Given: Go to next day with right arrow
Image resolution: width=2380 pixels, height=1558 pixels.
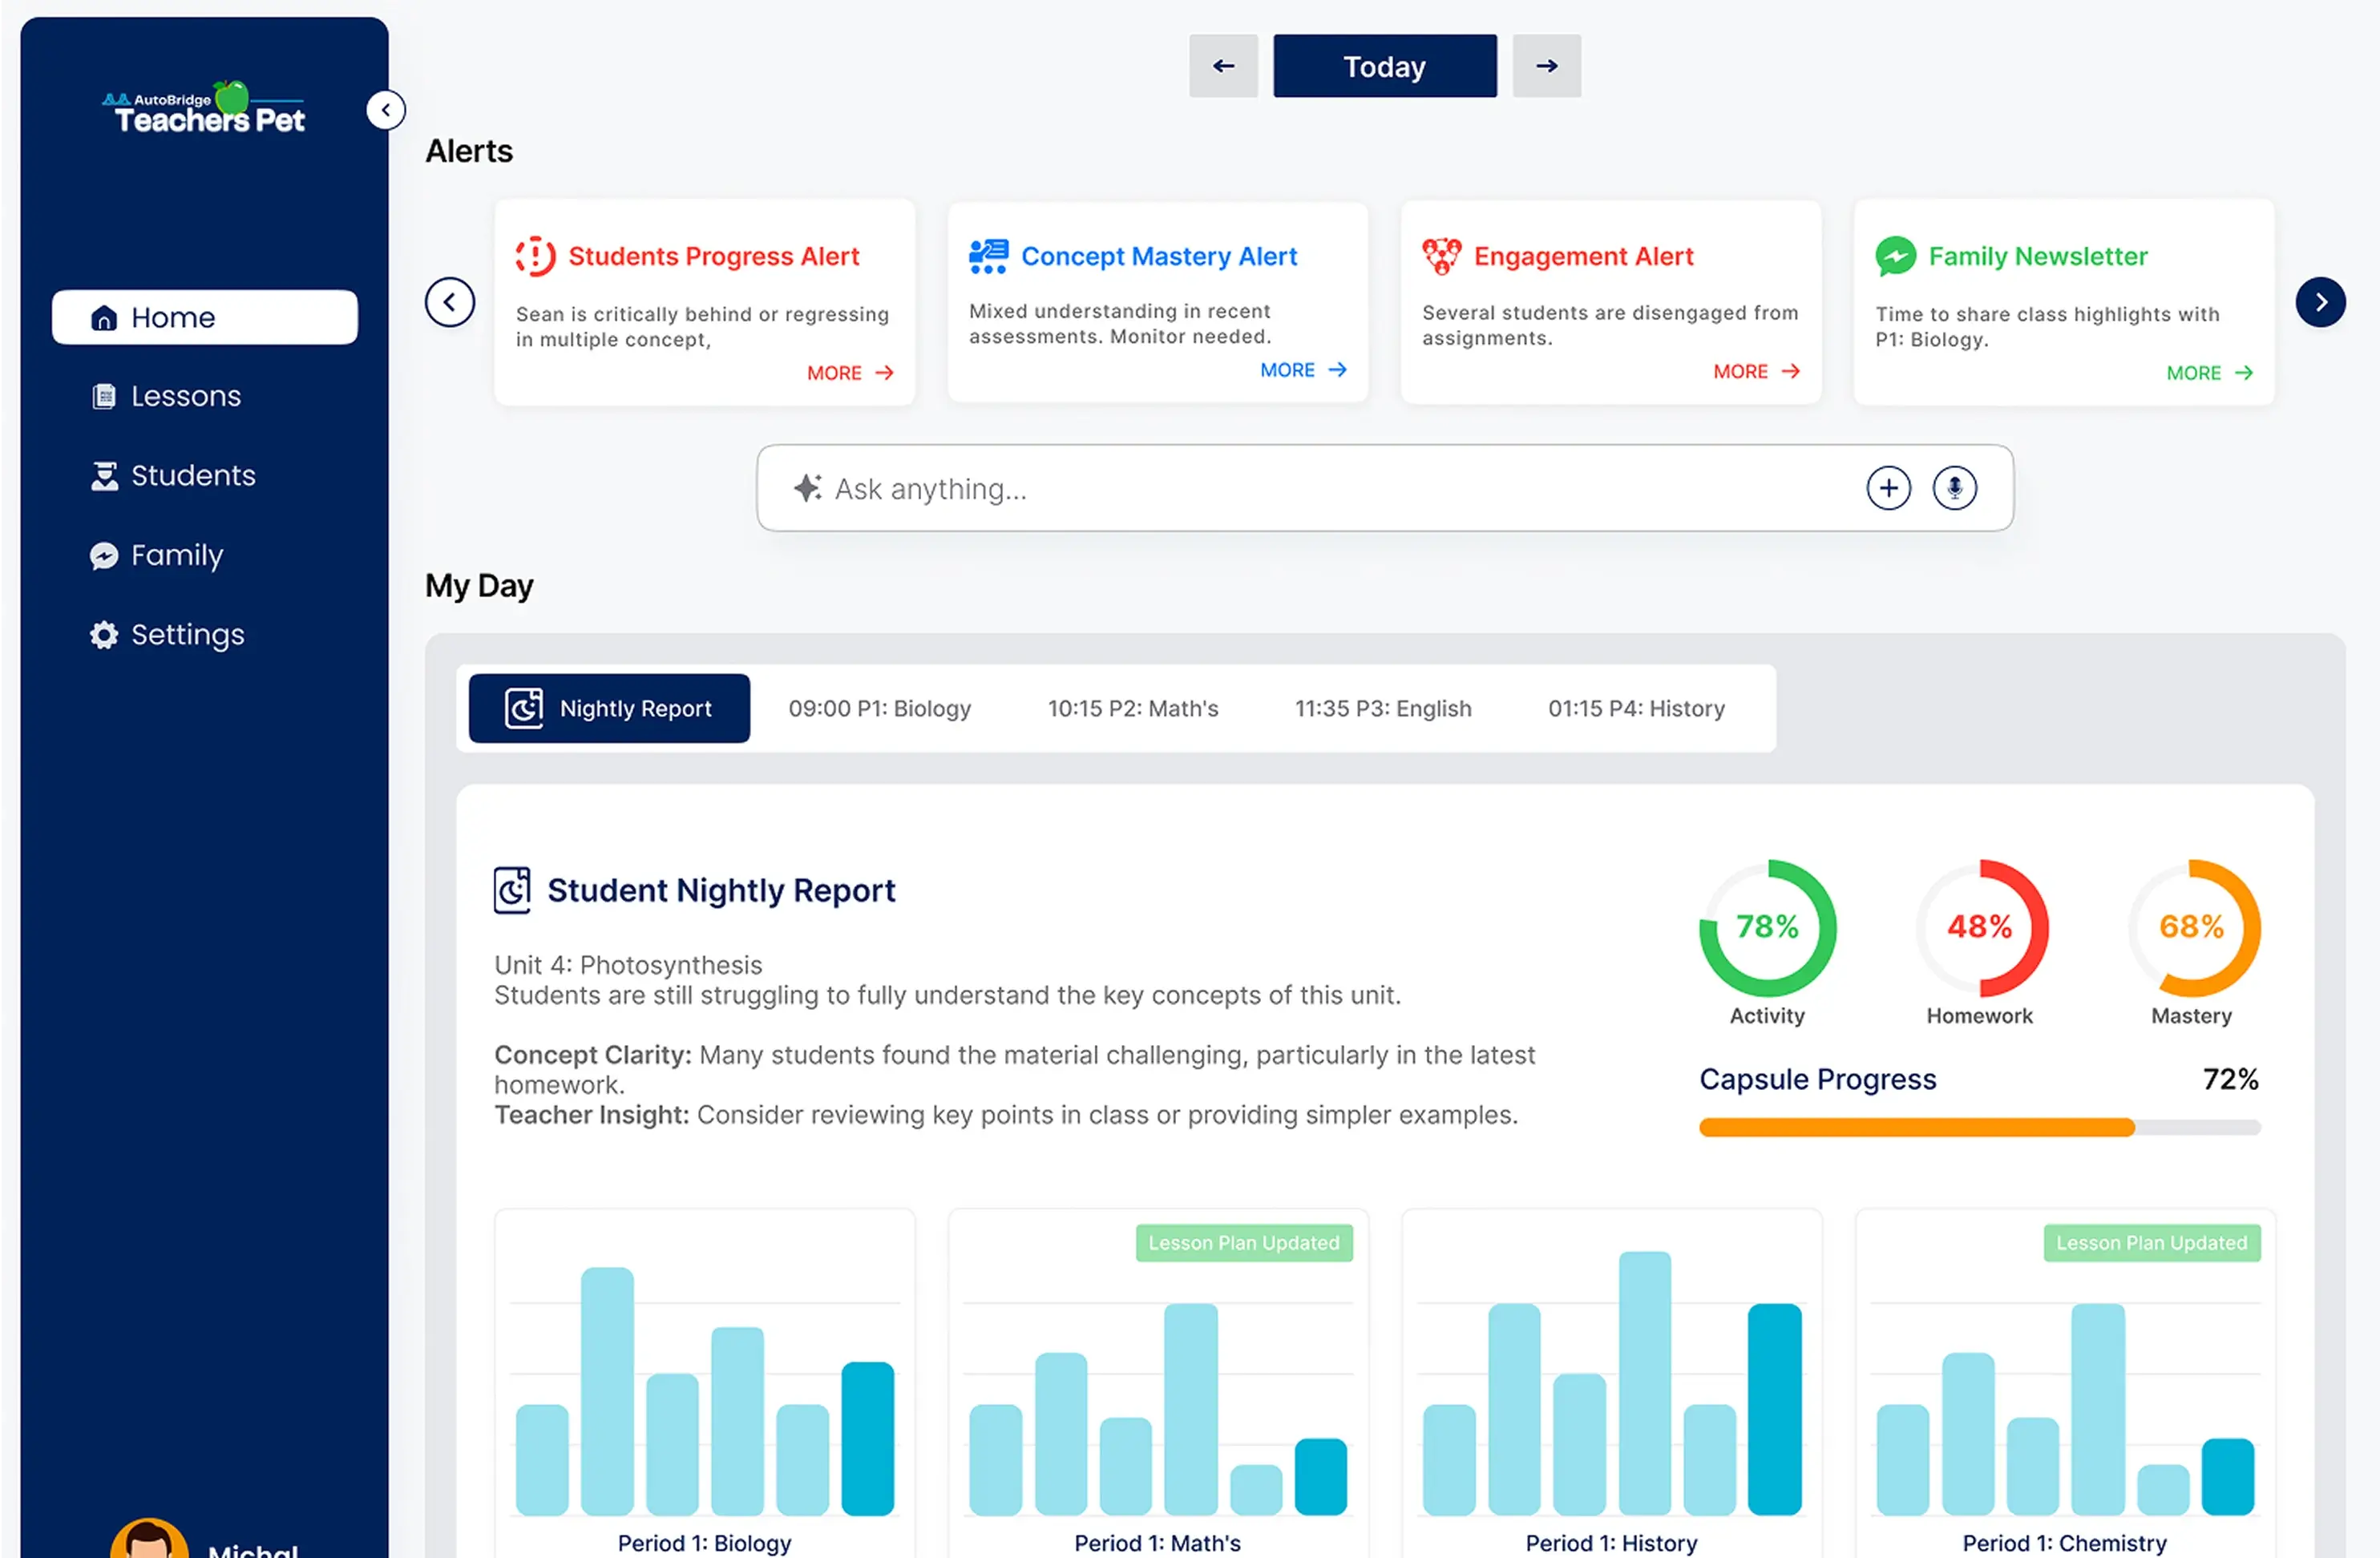Looking at the screenshot, I should 1547,66.
